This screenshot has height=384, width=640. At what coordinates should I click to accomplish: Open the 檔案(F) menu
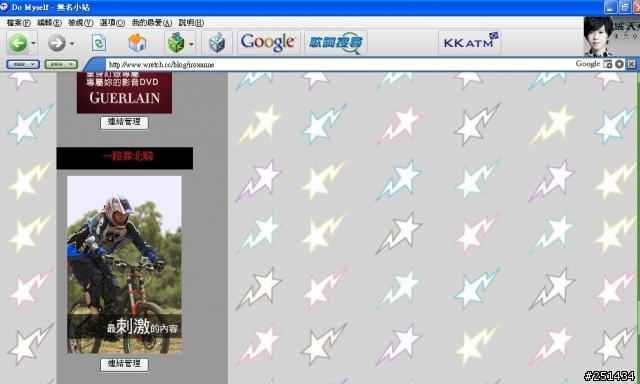19,23
